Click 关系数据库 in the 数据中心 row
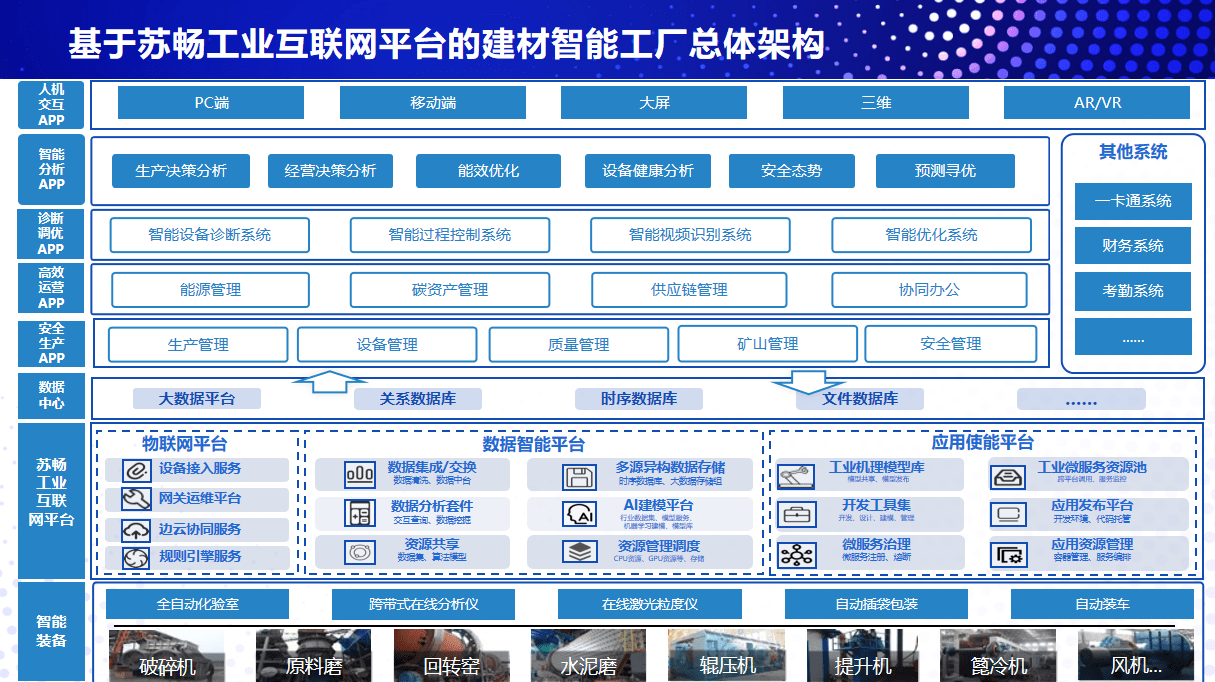 (418, 399)
